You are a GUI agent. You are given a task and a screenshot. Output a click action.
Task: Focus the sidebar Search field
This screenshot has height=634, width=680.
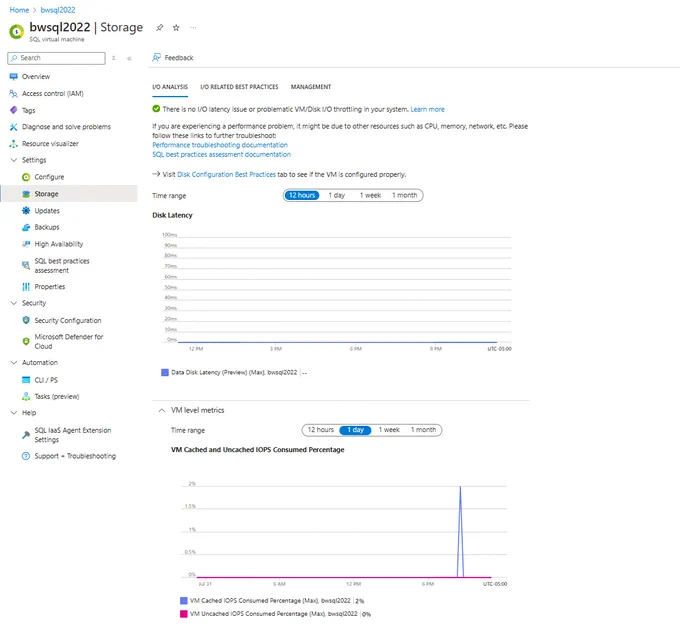pos(56,58)
